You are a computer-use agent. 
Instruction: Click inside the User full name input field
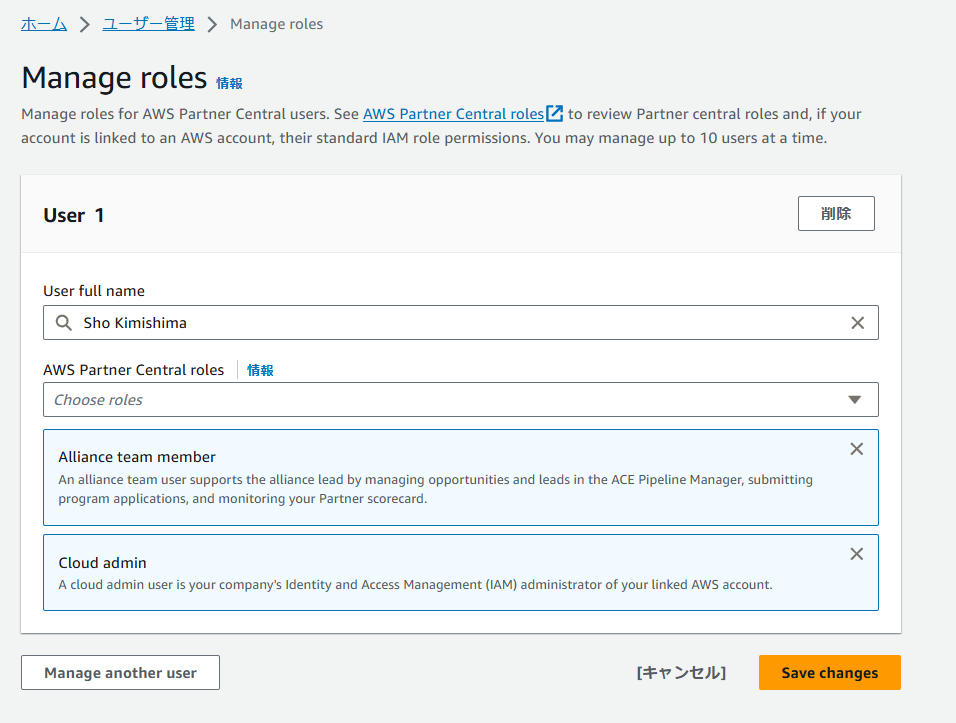coord(400,323)
